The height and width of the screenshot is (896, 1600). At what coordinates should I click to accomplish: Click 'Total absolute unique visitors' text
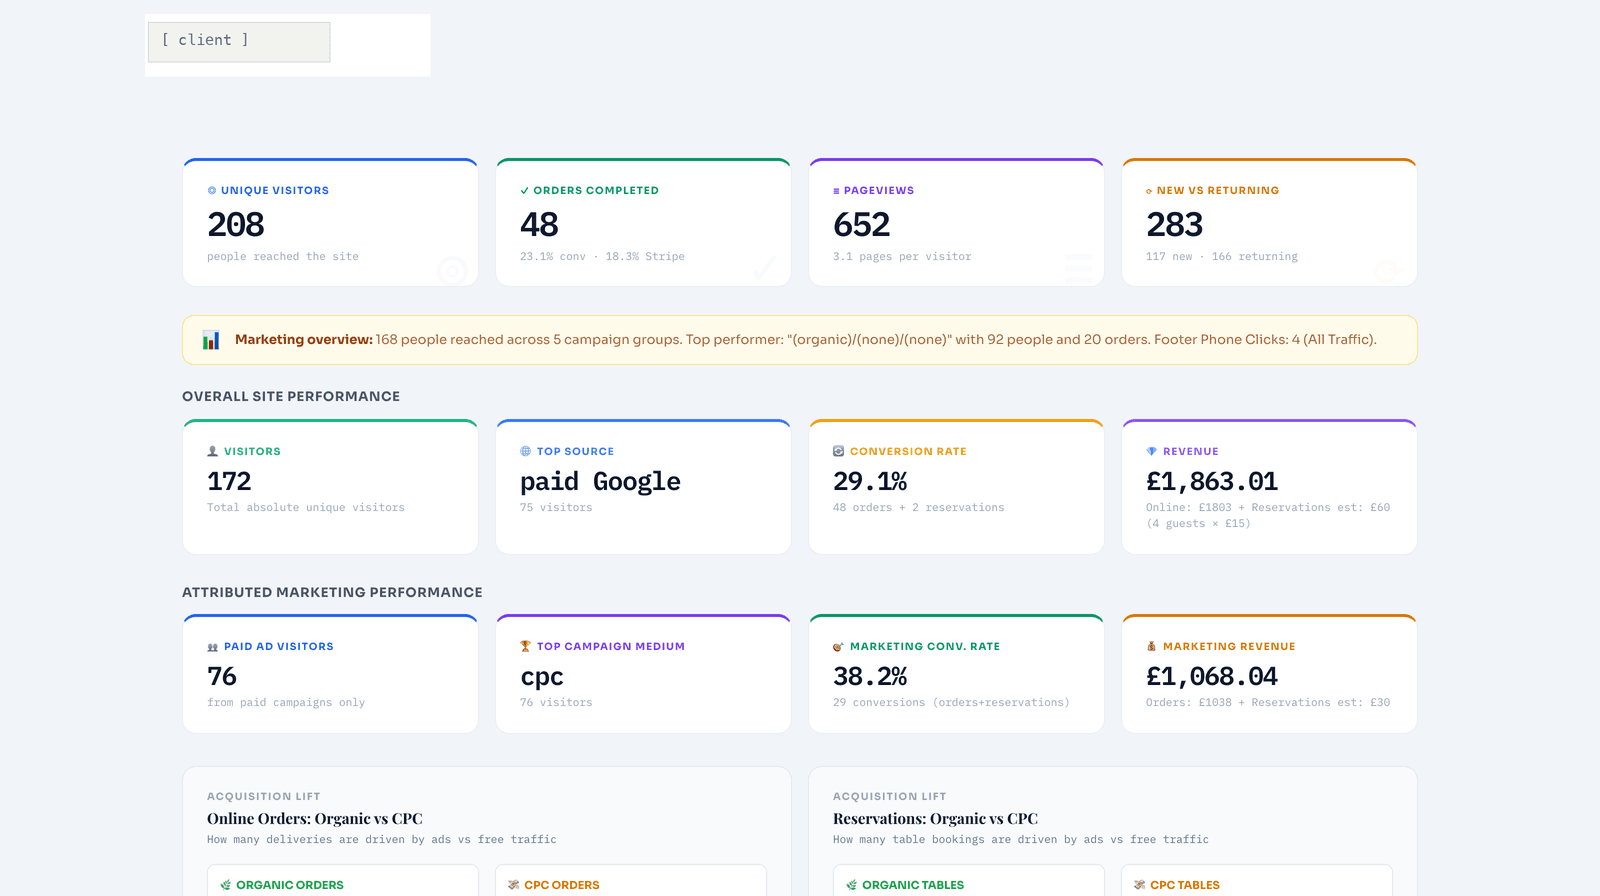pos(306,508)
